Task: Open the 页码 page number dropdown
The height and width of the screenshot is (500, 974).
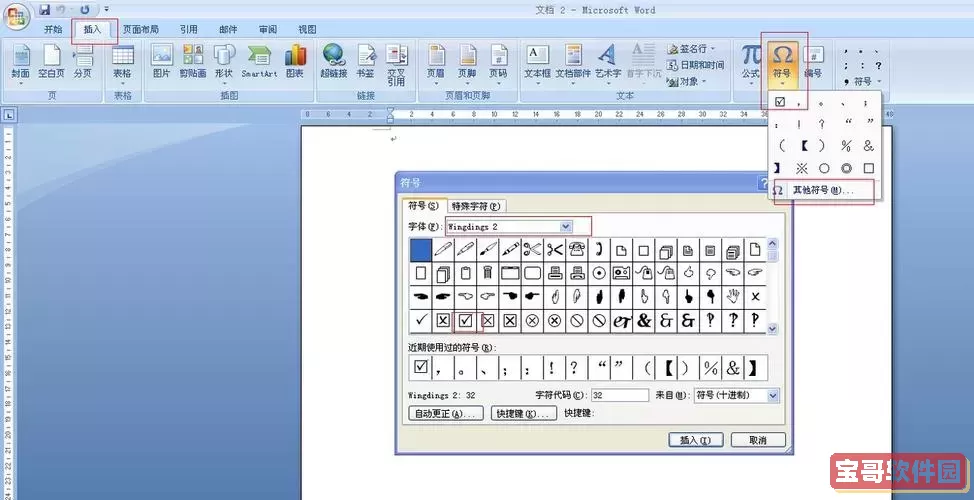Action: (498, 63)
